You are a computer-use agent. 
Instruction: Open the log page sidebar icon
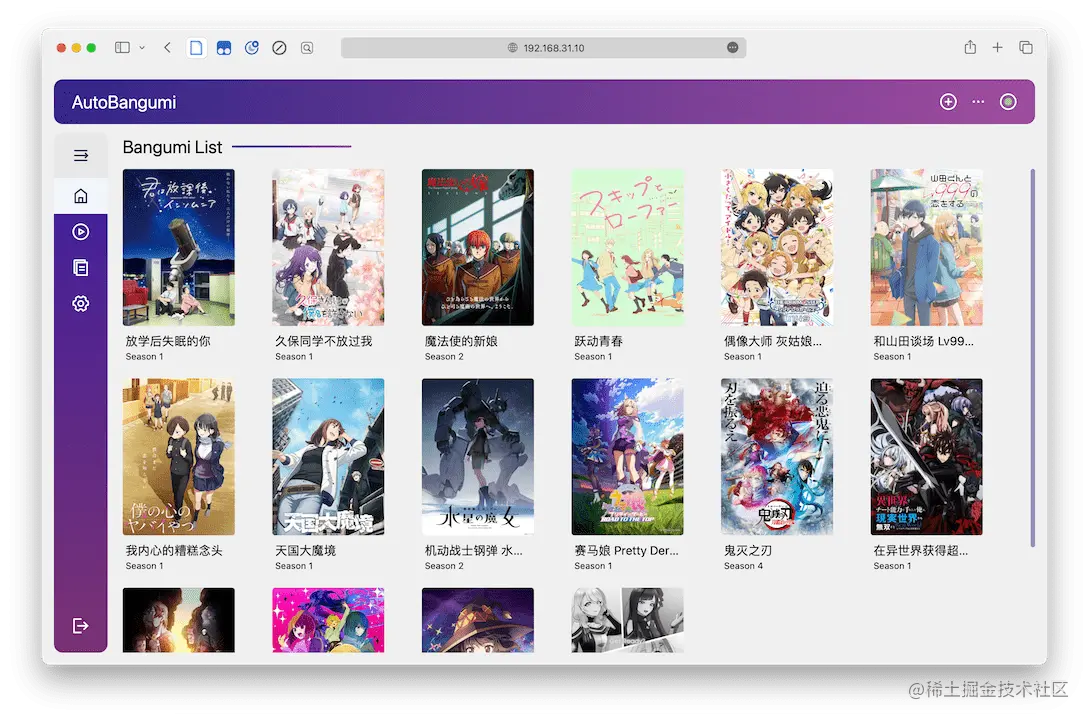click(81, 268)
